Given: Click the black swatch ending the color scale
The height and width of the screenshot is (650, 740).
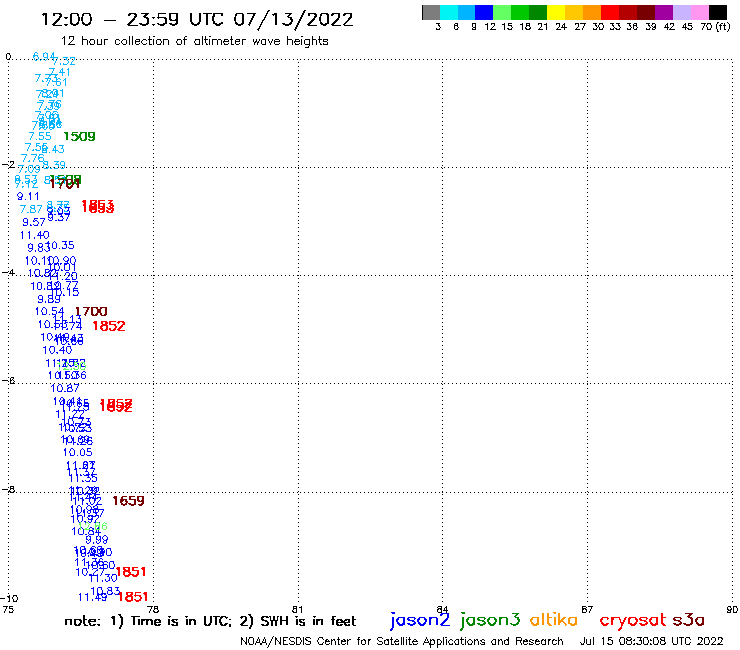Looking at the screenshot, I should [x=717, y=12].
